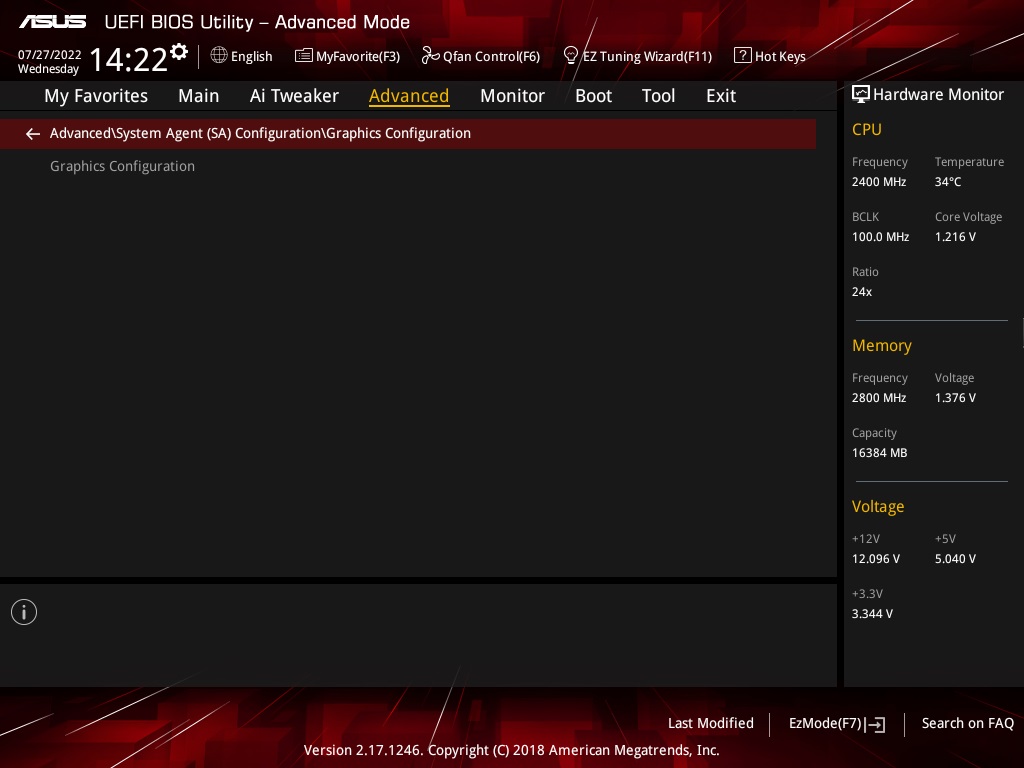Click the CPU Frequency 2400 MHz value
1024x768 pixels.
coord(879,182)
